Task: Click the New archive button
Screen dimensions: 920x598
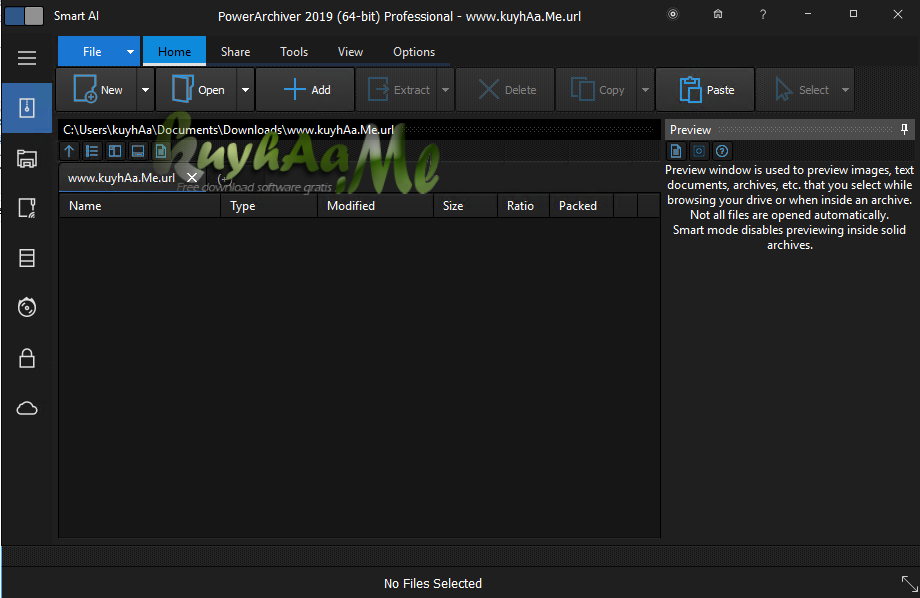Action: pos(97,90)
